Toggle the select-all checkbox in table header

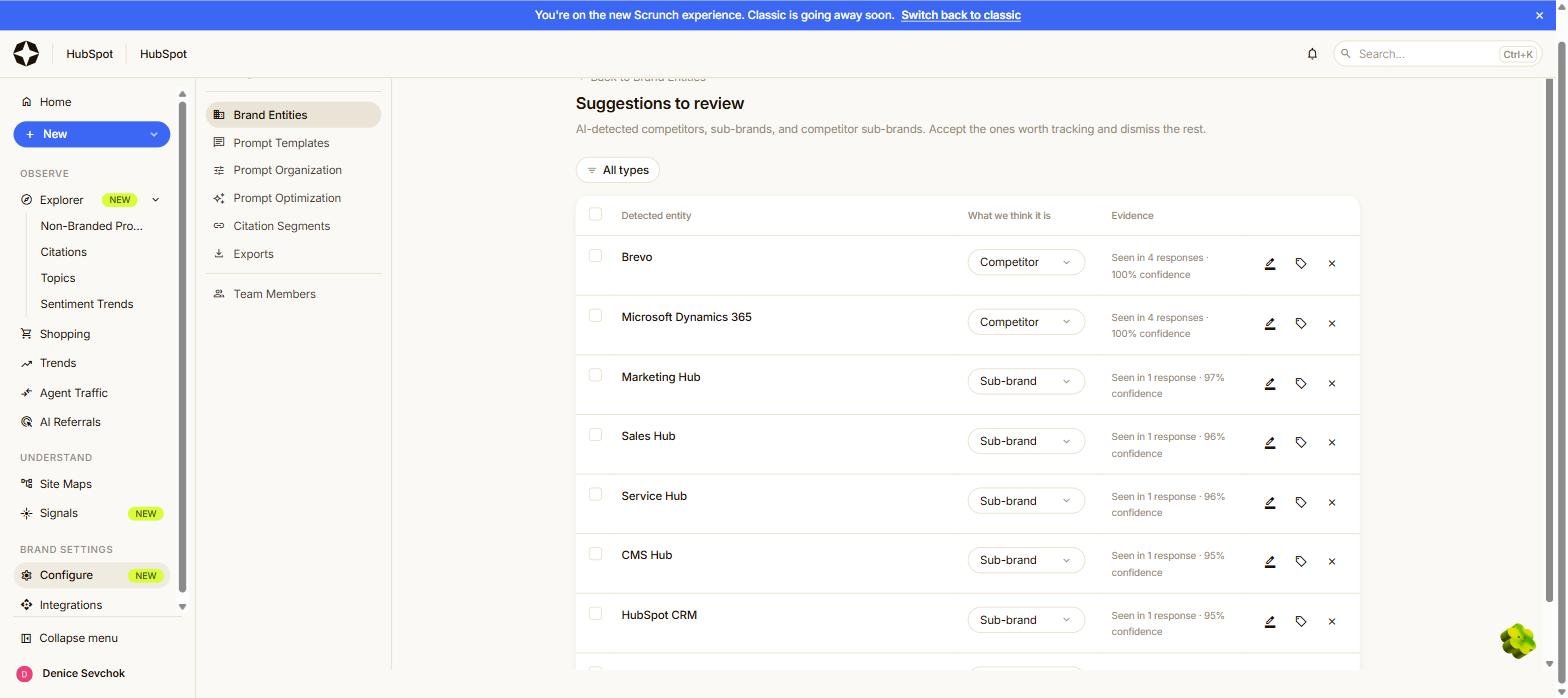(595, 214)
